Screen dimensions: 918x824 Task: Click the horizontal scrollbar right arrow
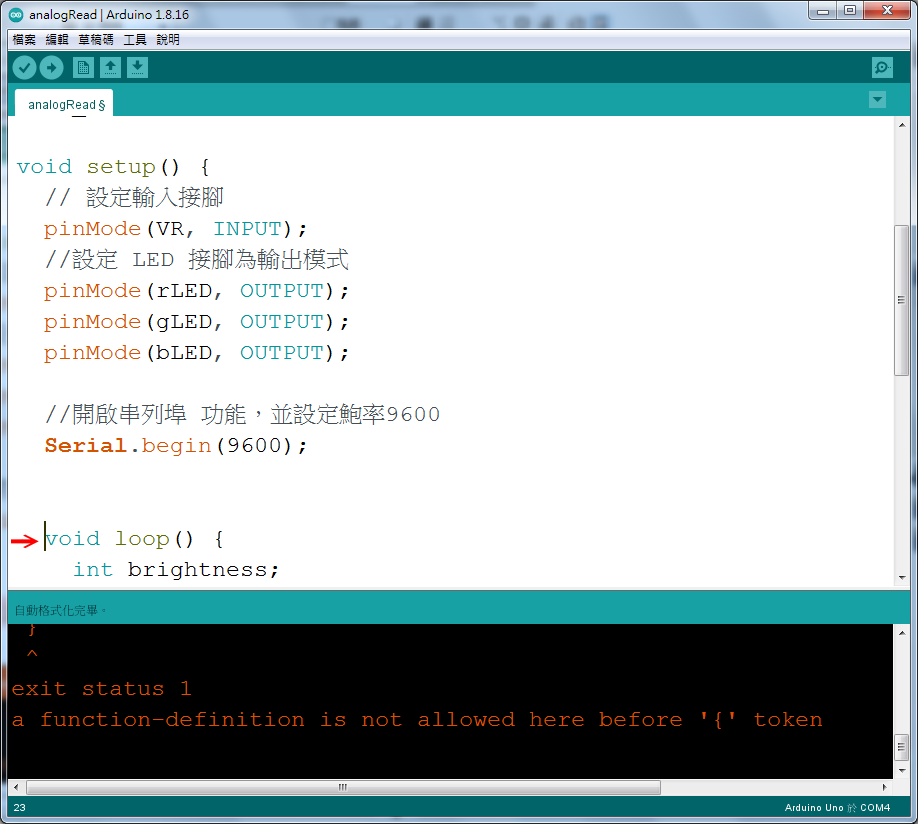click(885, 787)
